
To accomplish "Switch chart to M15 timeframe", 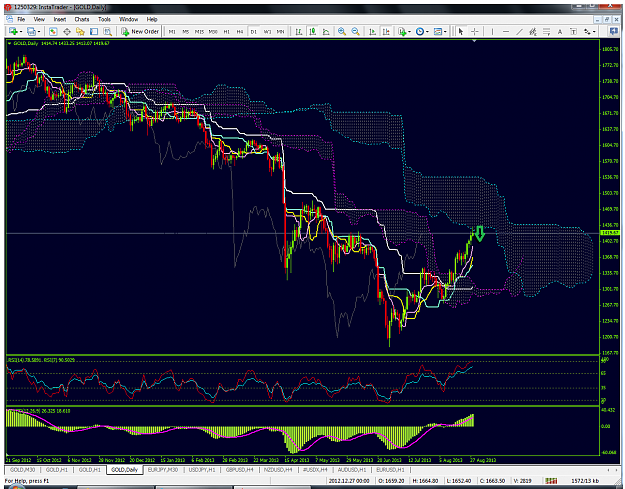I will pos(199,31).
